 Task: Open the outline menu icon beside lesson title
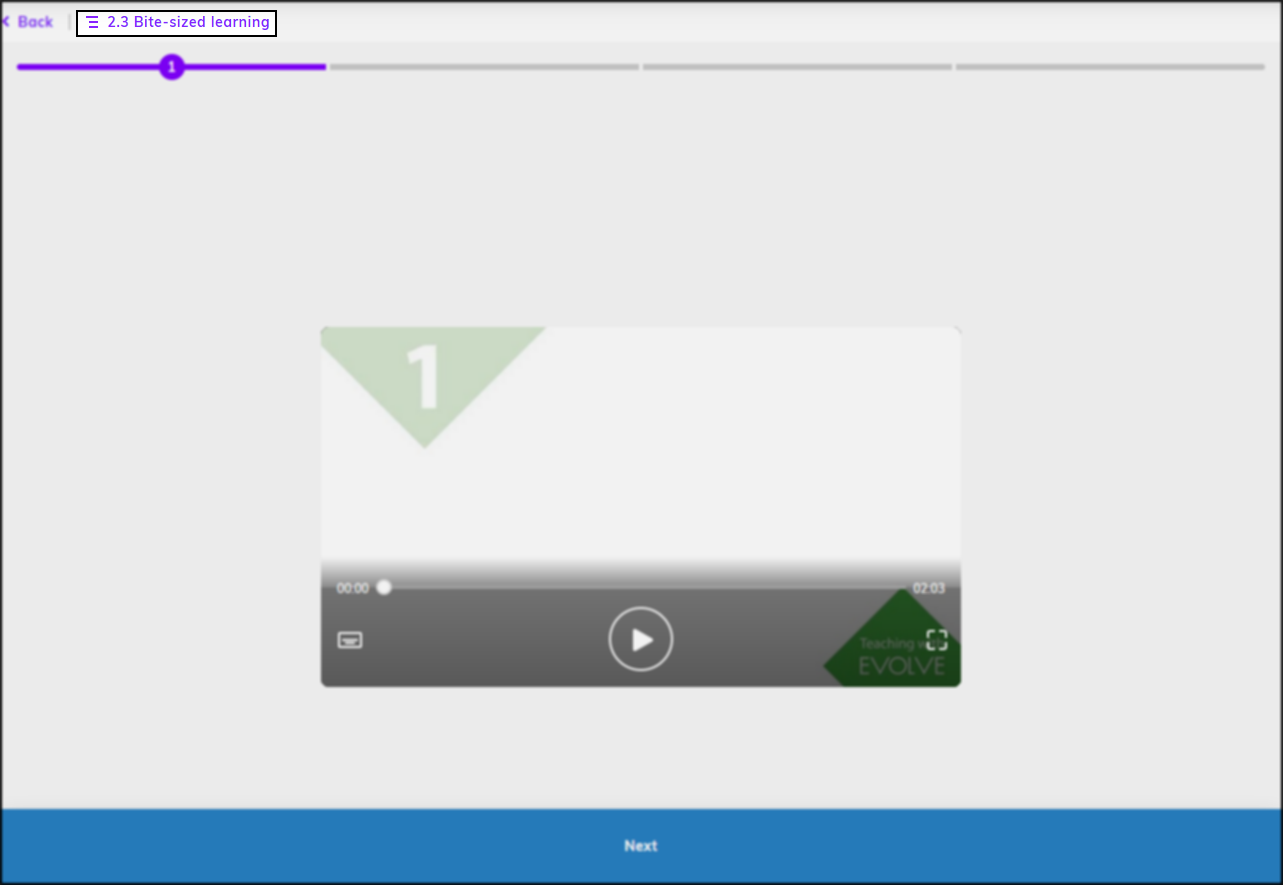[93, 23]
